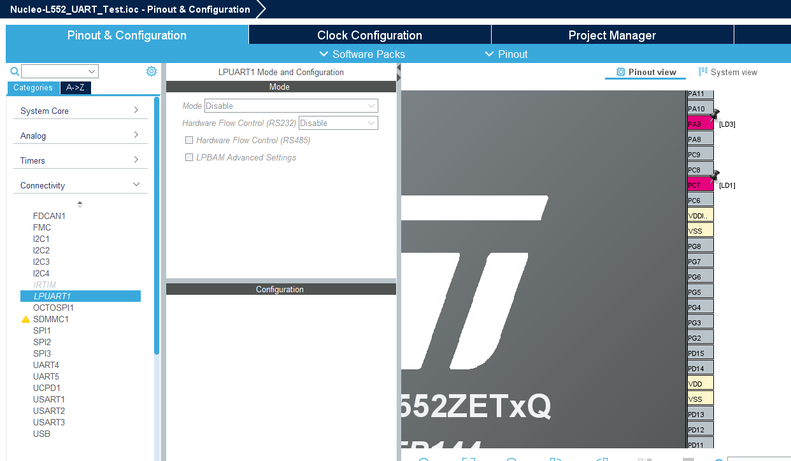This screenshot has height=461, width=791.
Task: Select FMC peripheral
Action: pos(42,227)
